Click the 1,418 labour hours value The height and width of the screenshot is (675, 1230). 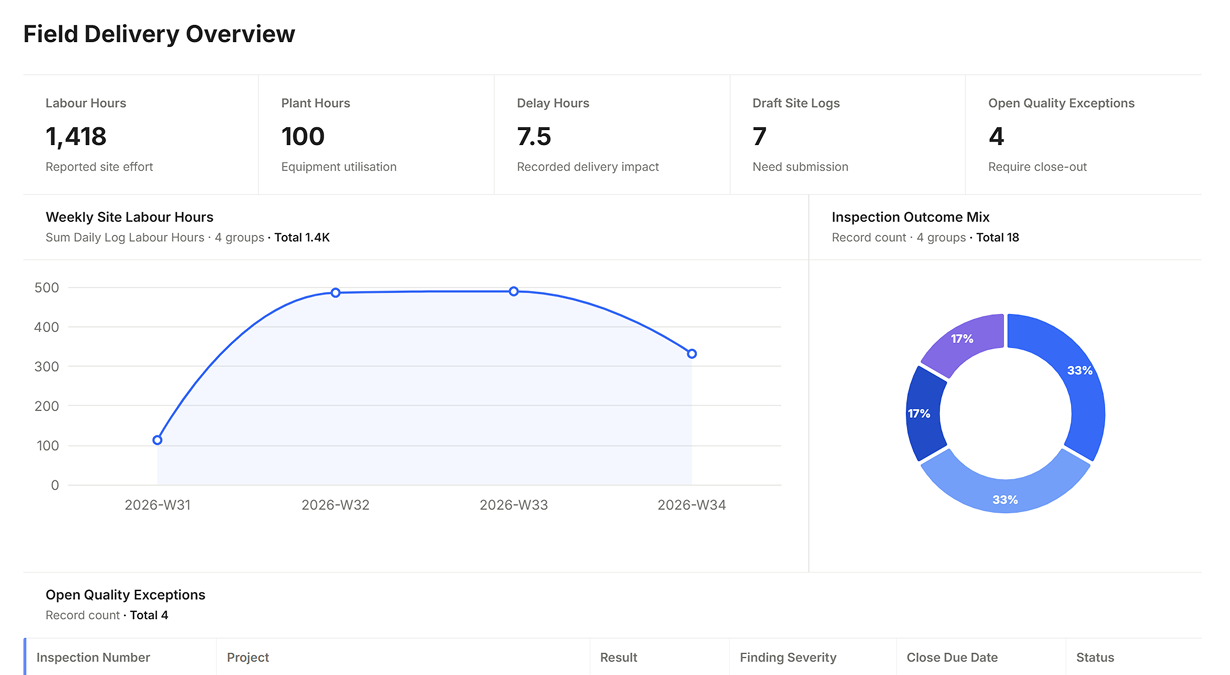tap(76, 136)
